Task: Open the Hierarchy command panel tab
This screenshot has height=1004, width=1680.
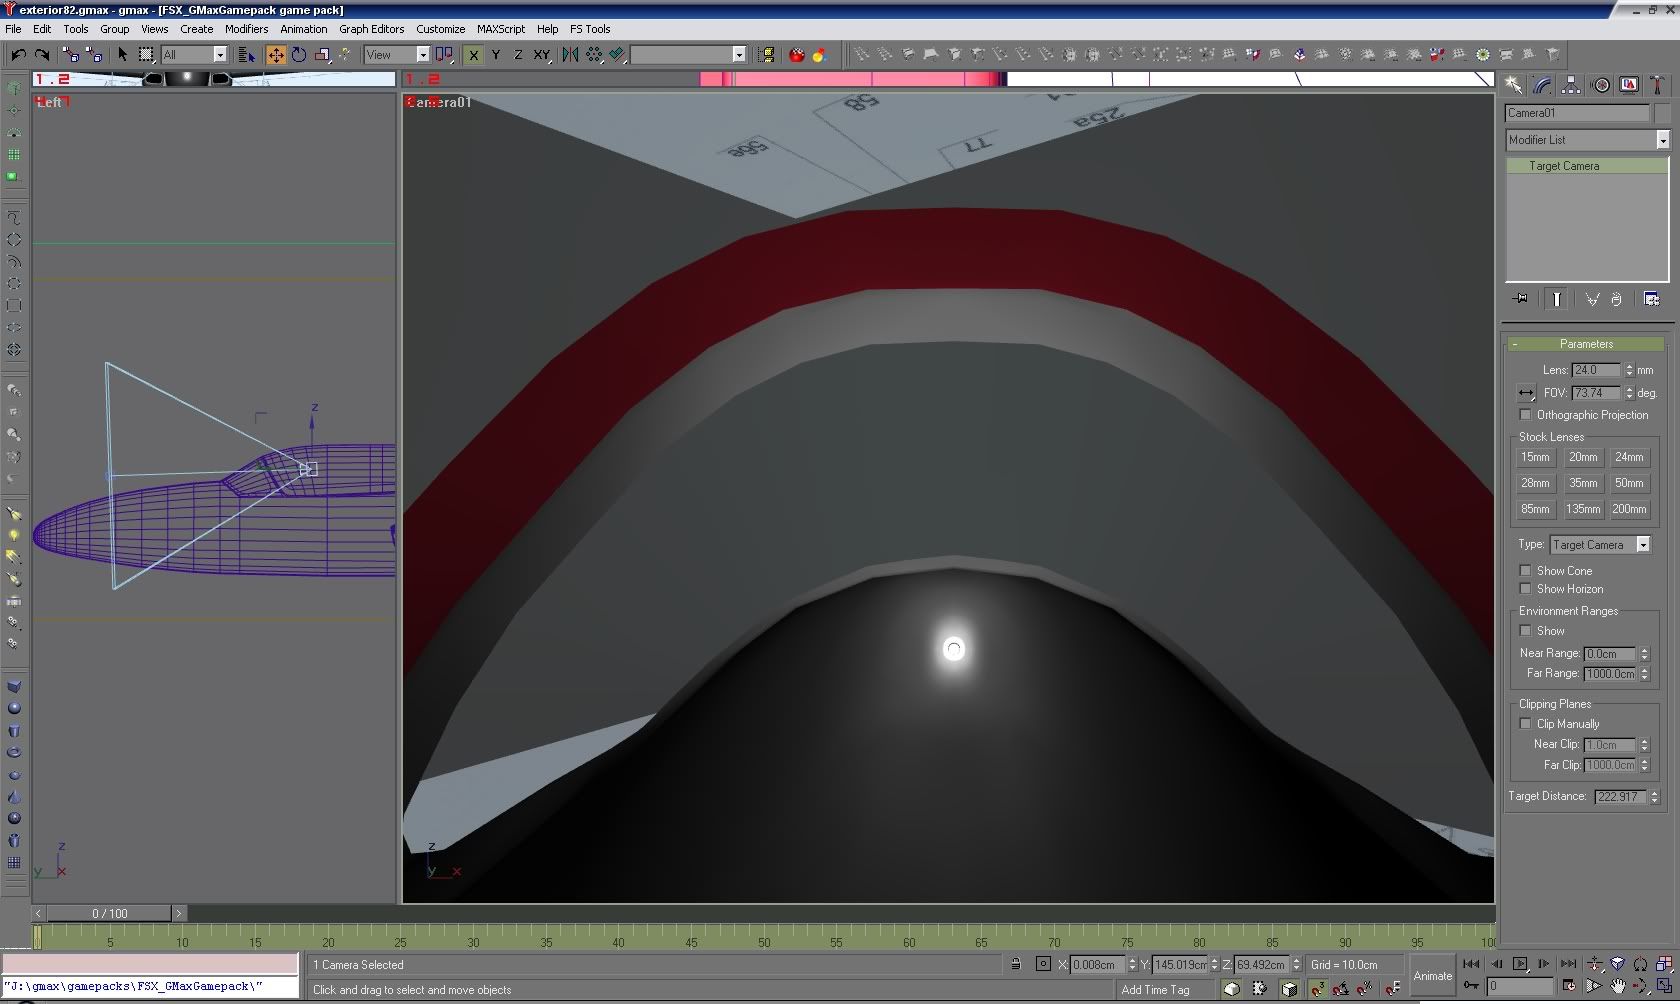Action: click(x=1571, y=86)
